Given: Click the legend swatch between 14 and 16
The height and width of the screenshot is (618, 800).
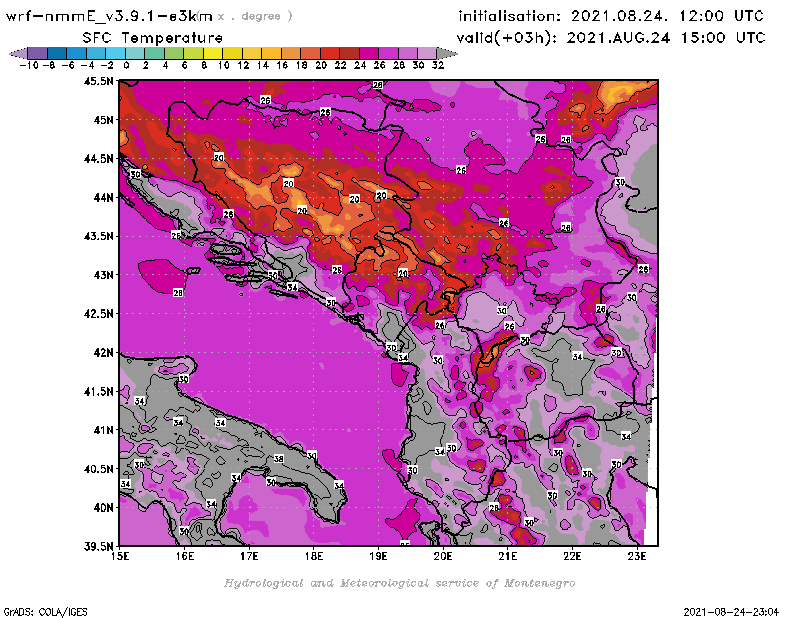Looking at the screenshot, I should click(x=271, y=53).
